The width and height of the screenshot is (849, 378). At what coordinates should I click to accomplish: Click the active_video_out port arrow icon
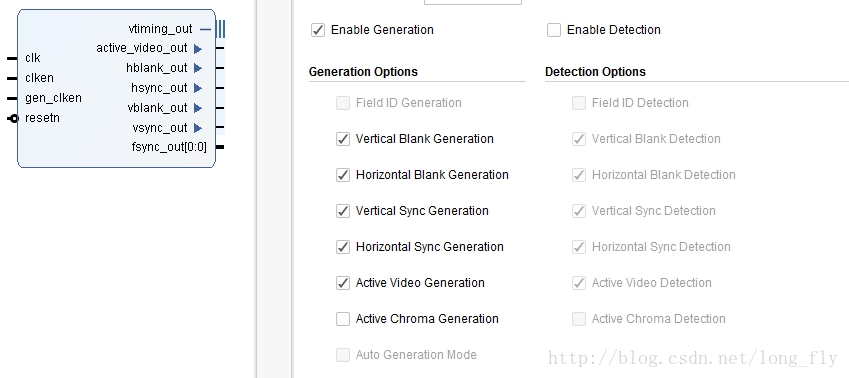pos(198,49)
